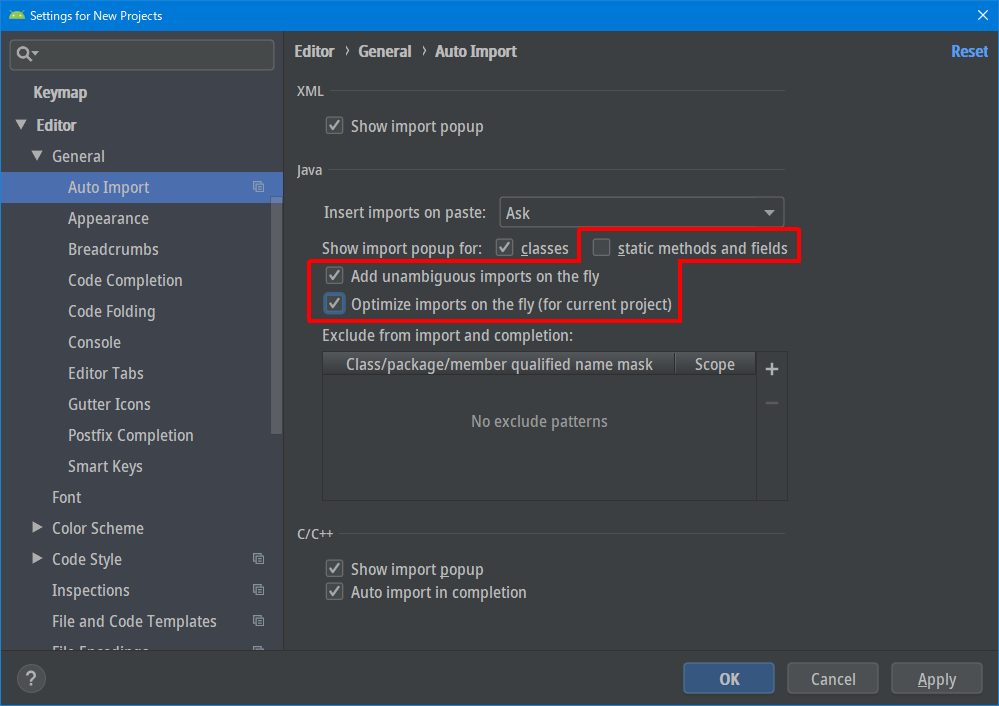Toggle XML Show import popup checkbox
Viewport: 999px width, 706px height.
coord(334,126)
